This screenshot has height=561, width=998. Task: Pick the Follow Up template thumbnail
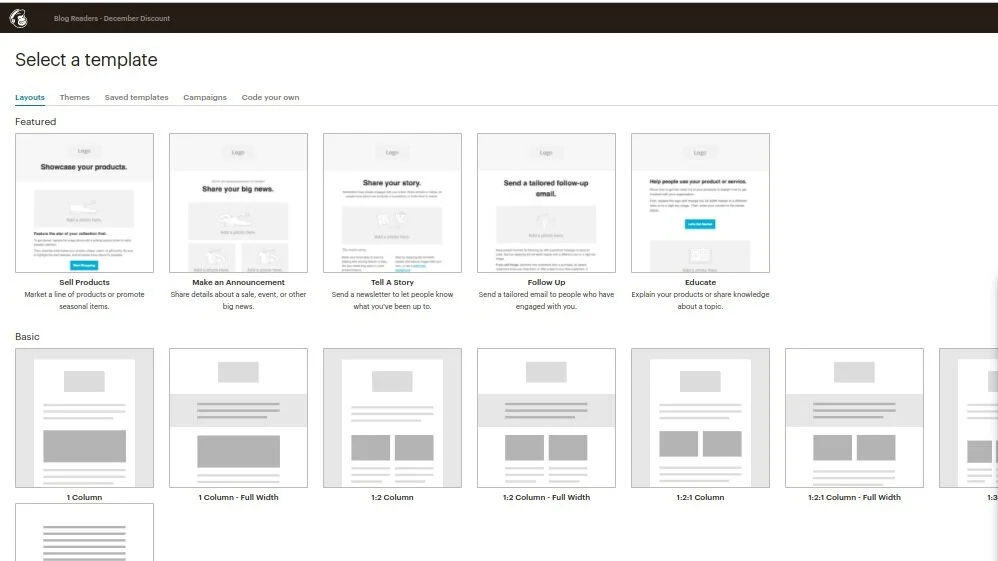[547, 202]
